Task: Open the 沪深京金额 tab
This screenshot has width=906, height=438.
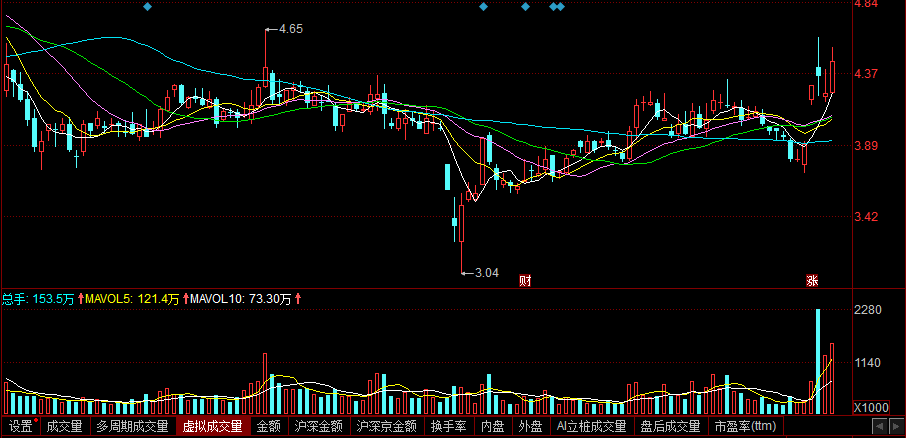Action: point(387,427)
